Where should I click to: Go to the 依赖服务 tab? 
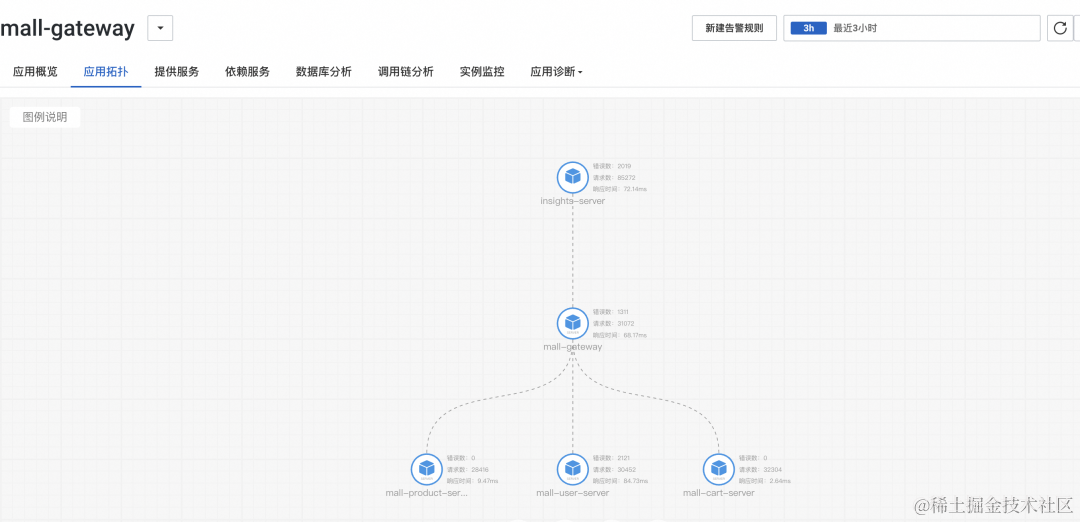click(x=247, y=72)
